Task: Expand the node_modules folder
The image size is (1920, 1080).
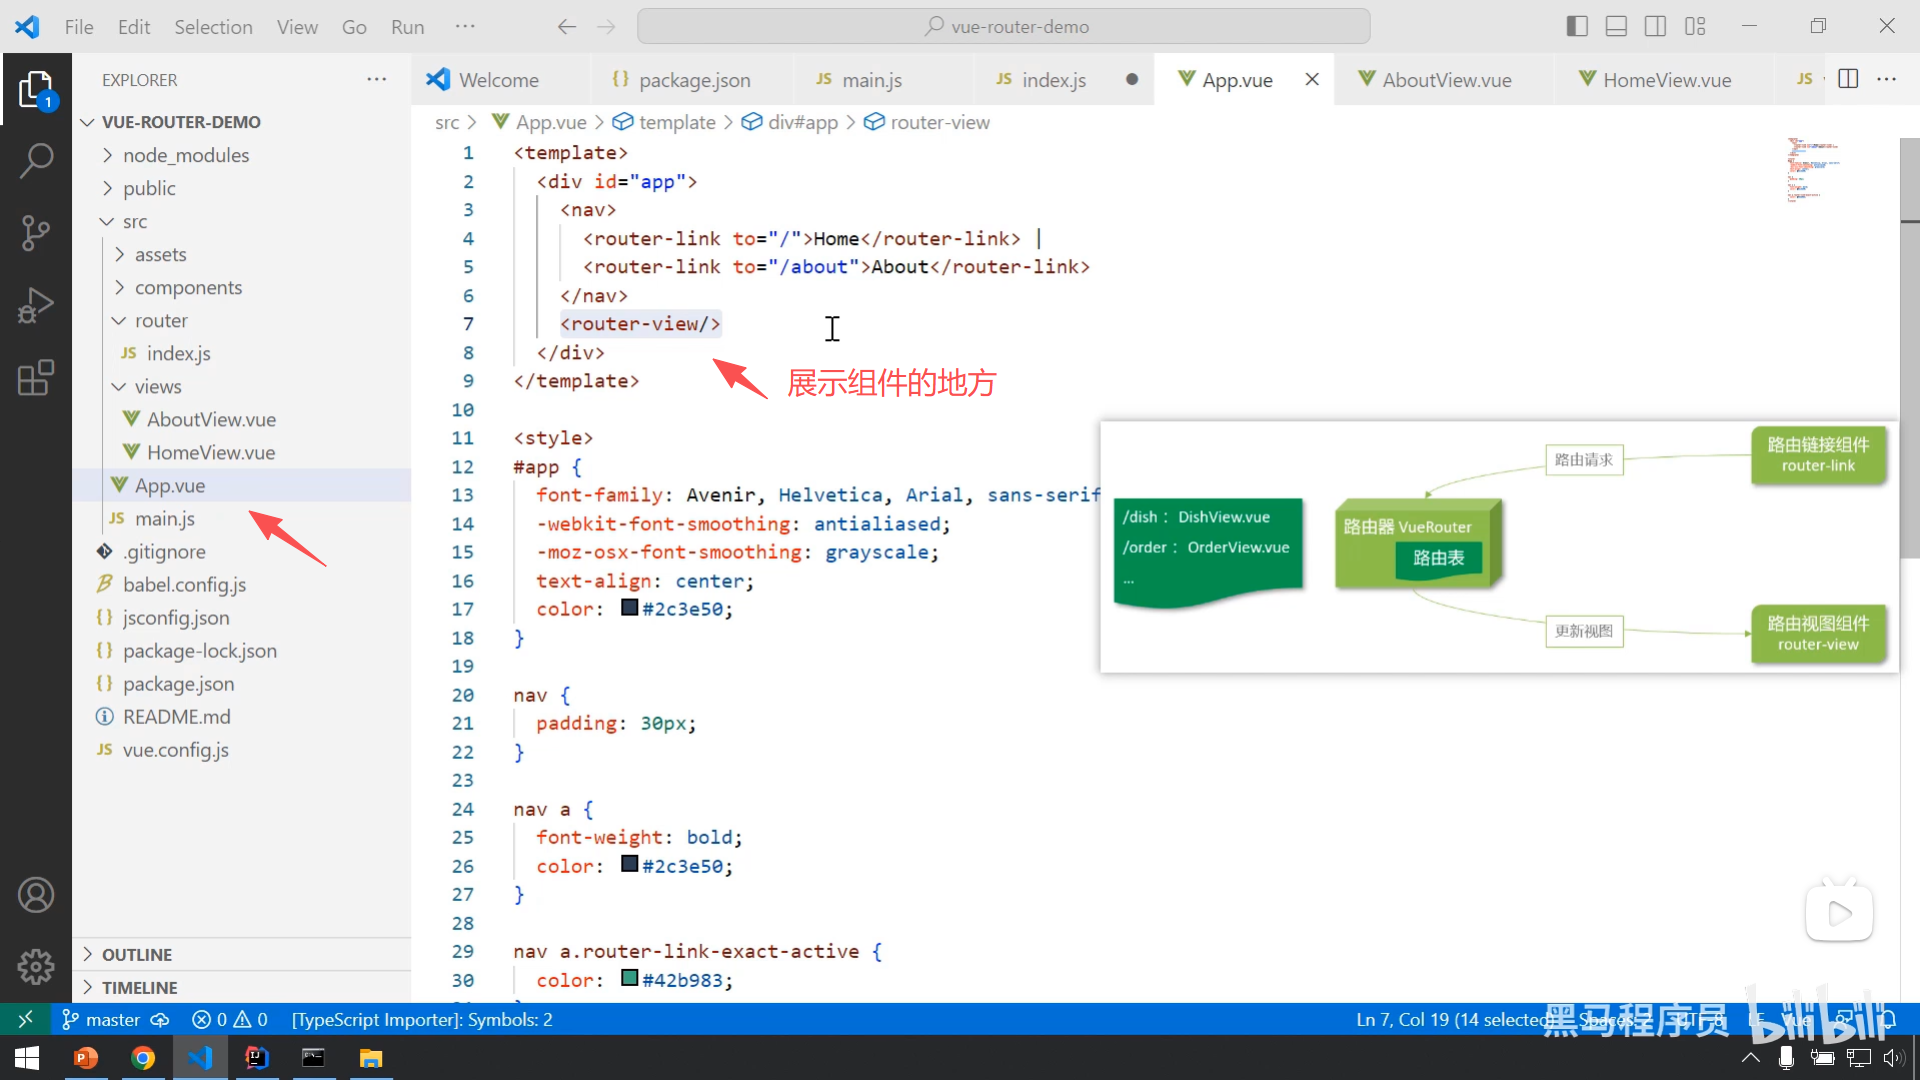Action: tap(185, 155)
